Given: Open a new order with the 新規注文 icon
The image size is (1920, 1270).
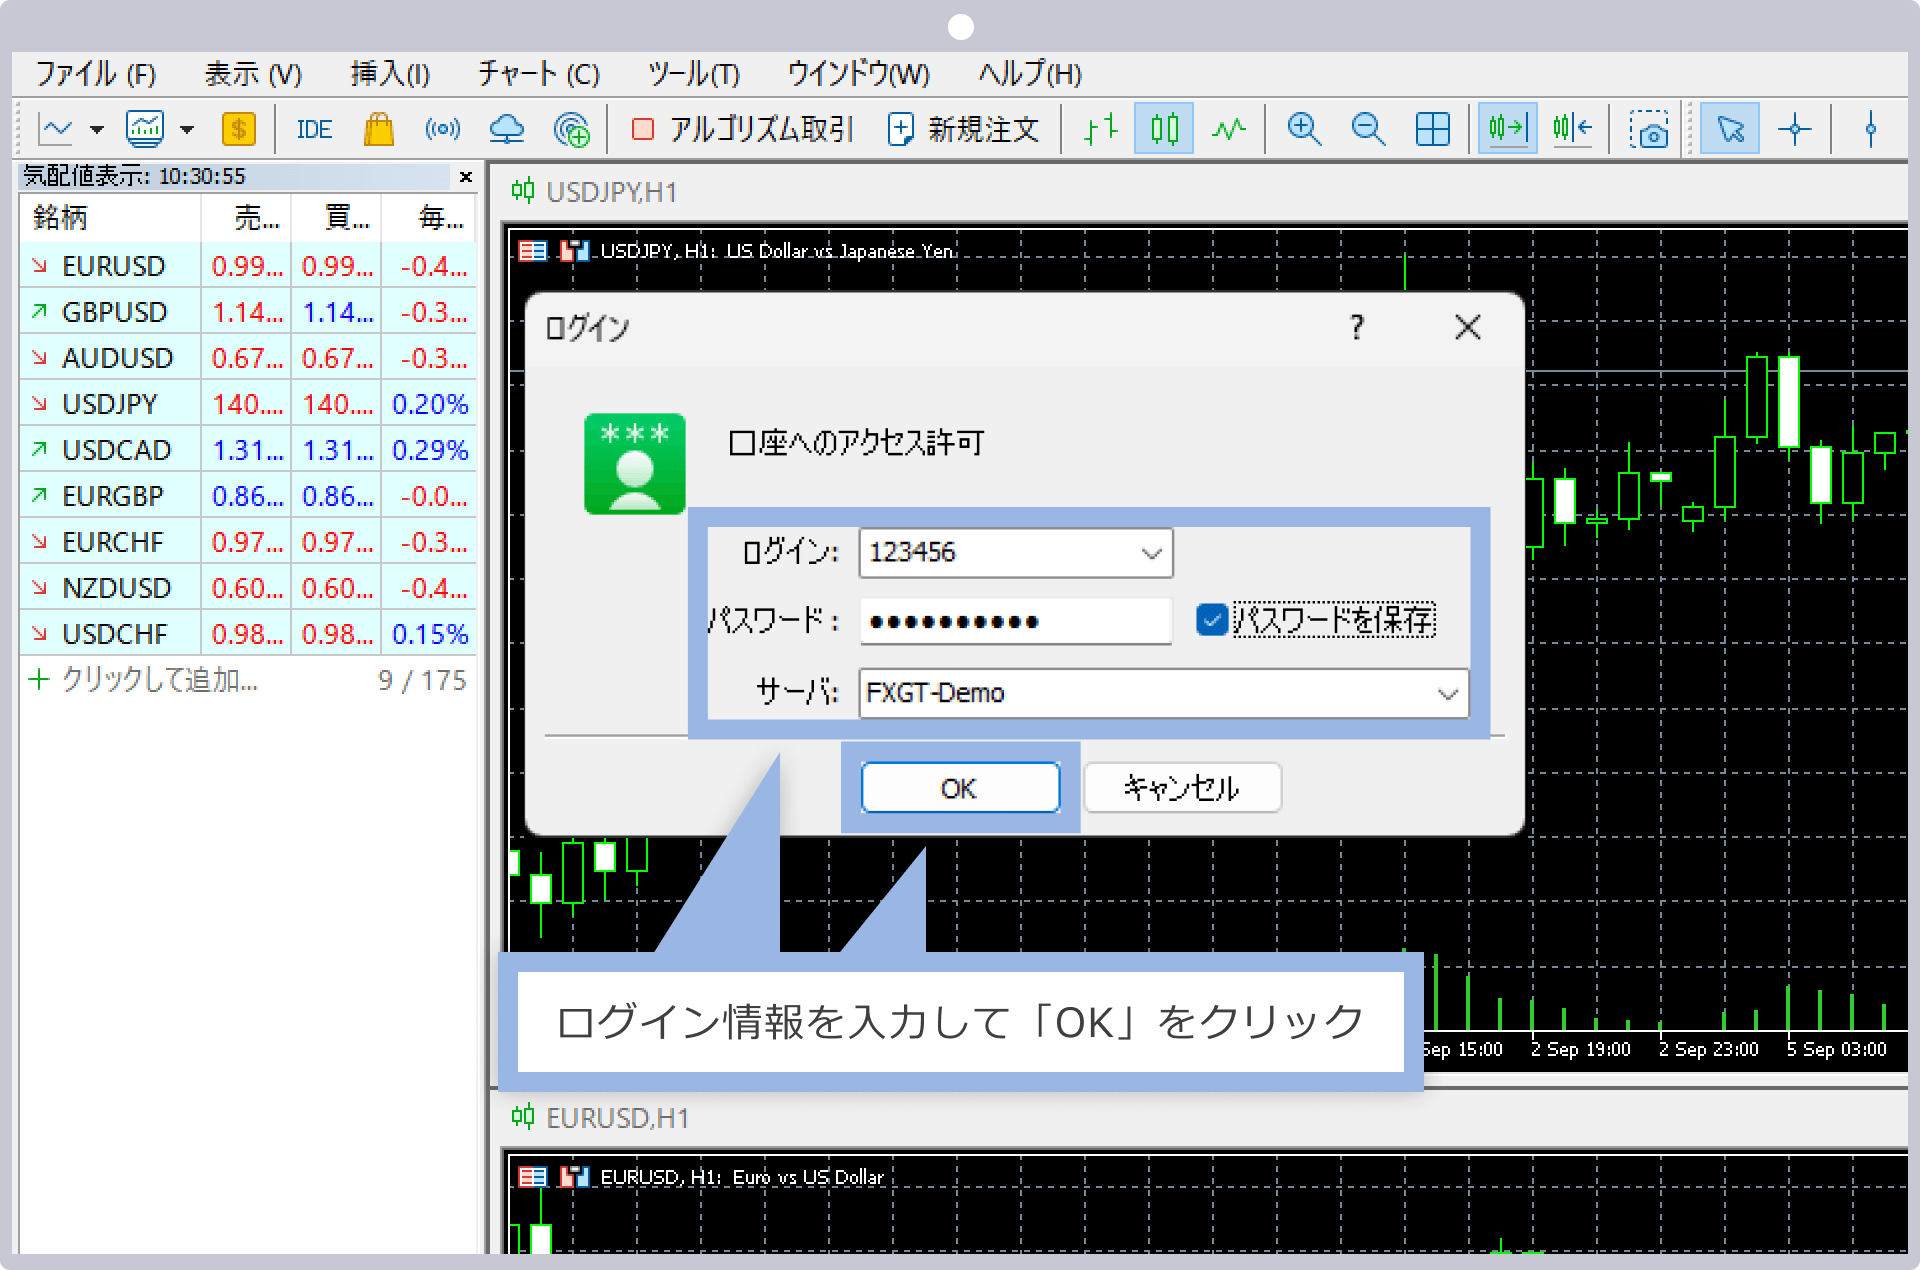Looking at the screenshot, I should pos(962,128).
